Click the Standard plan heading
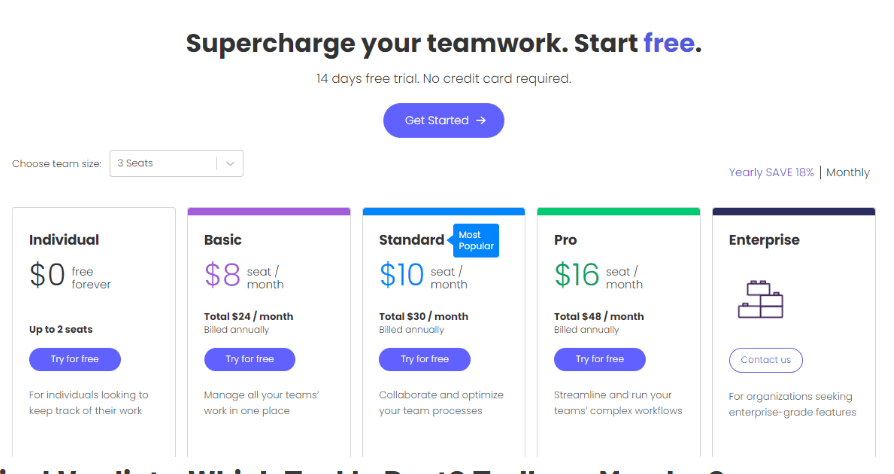894x474 pixels. point(411,240)
